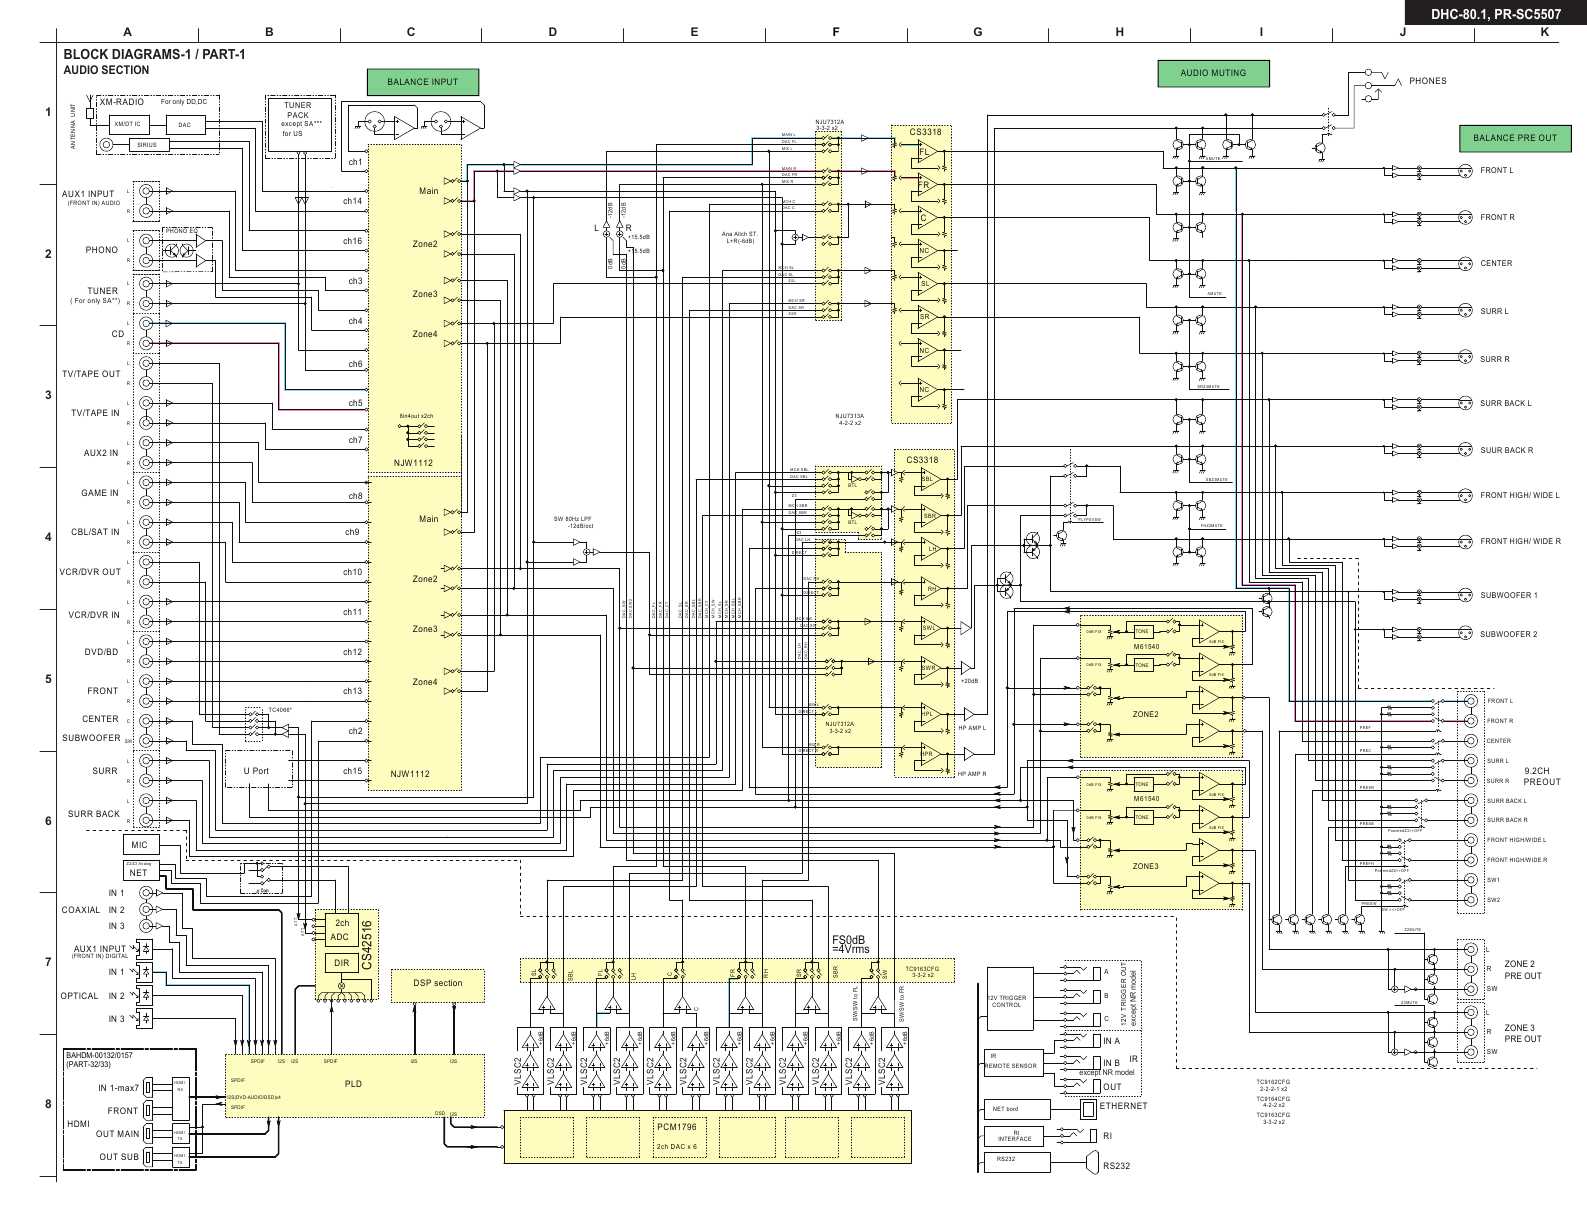The width and height of the screenshot is (1587, 1225).
Task: Click the BAHDM-00132/0157 (PART-32/33) note
Action: click(98, 1059)
